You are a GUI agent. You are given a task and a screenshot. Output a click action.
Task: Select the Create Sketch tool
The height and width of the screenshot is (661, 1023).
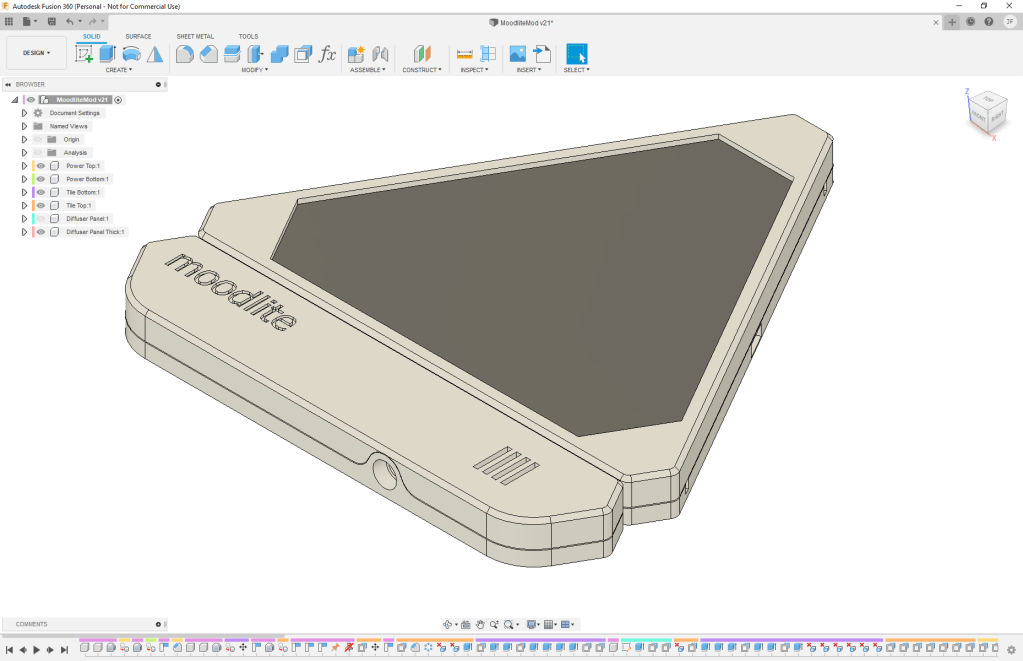click(x=84, y=54)
